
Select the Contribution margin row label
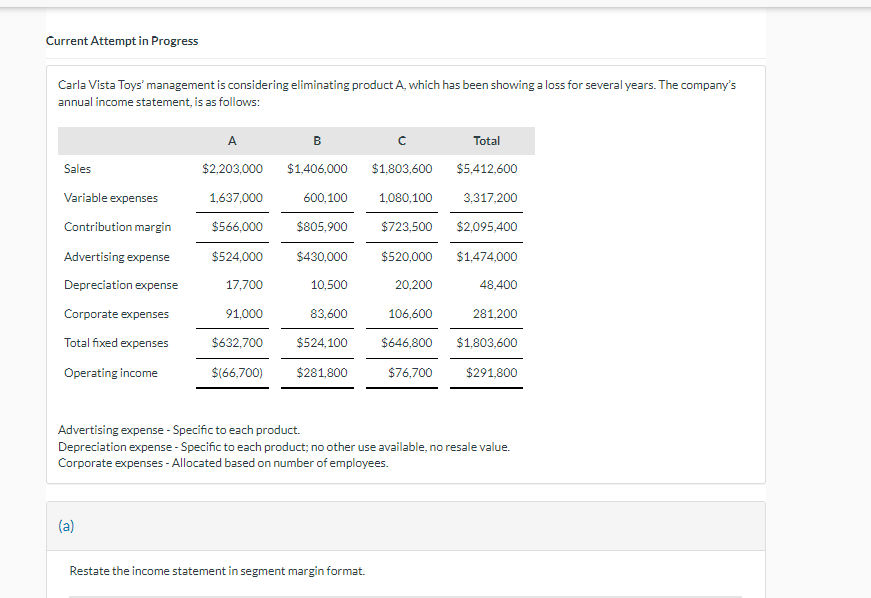tap(117, 227)
